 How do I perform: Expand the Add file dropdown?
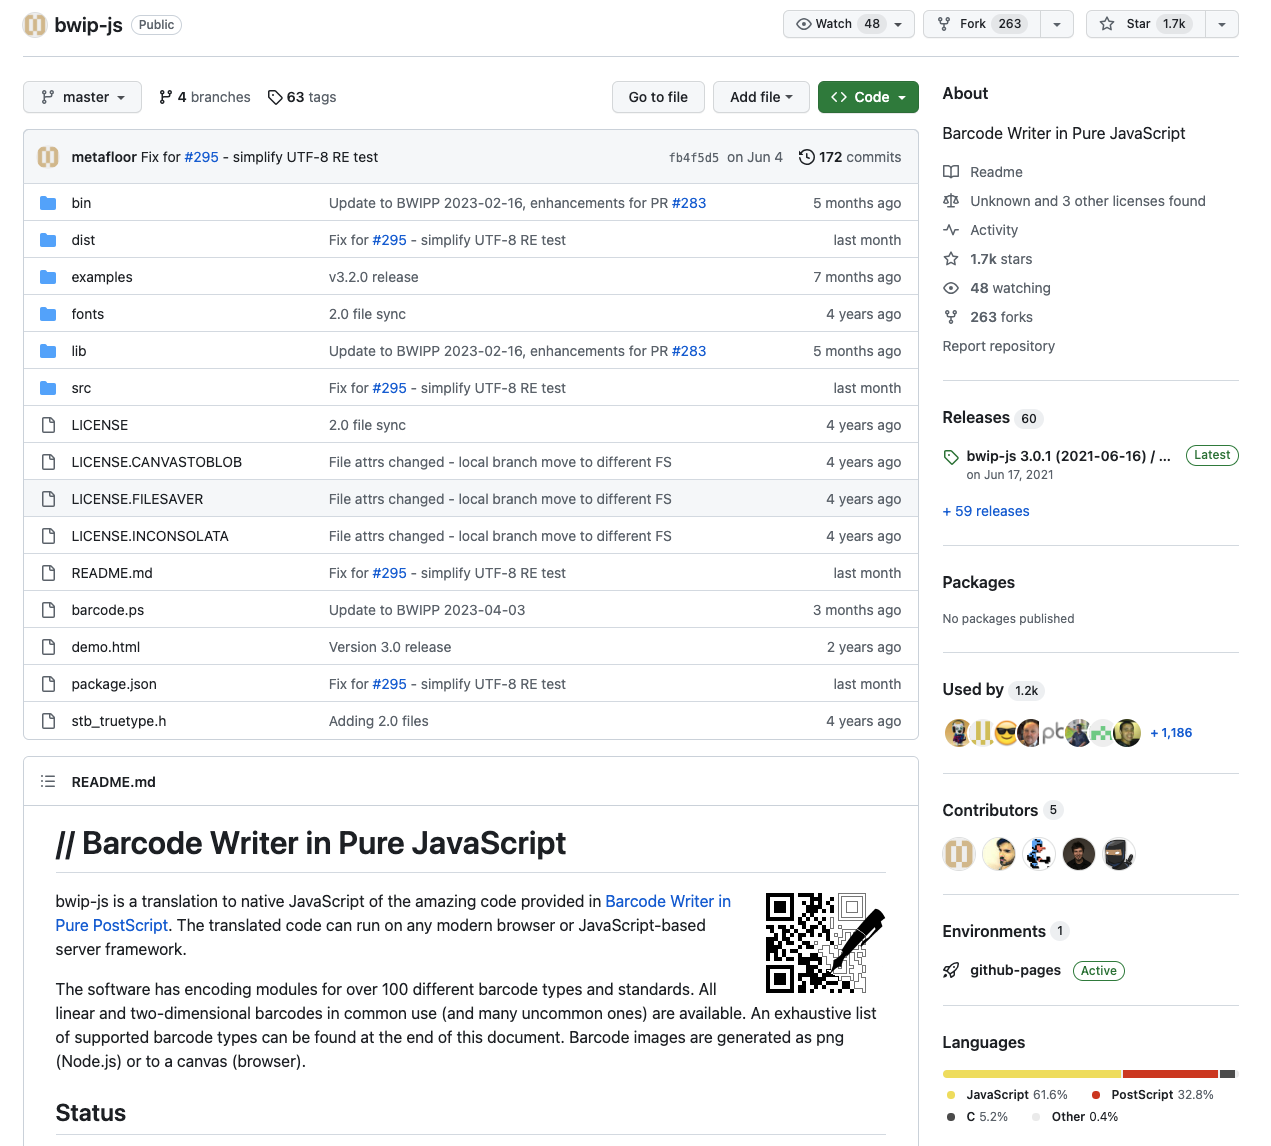pyautogui.click(x=761, y=97)
